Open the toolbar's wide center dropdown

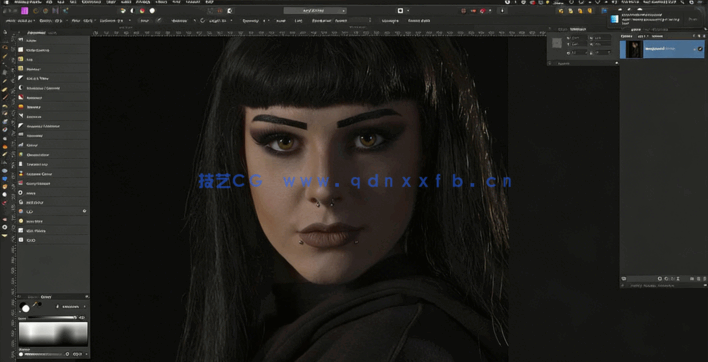(315, 10)
